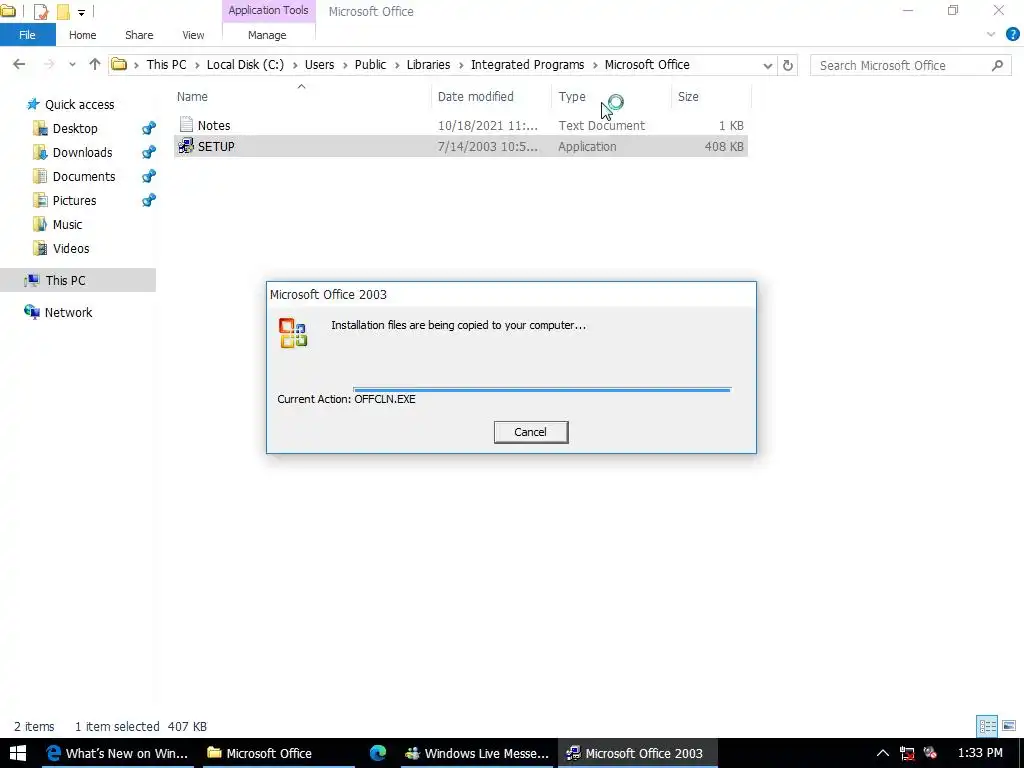Click the Application Tools contextual tab header
Viewport: 1024px width, 768px height.
coord(268,10)
